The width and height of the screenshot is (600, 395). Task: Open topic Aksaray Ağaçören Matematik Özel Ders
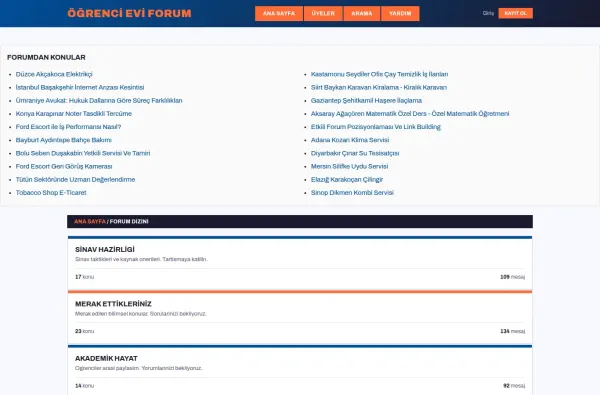point(410,114)
